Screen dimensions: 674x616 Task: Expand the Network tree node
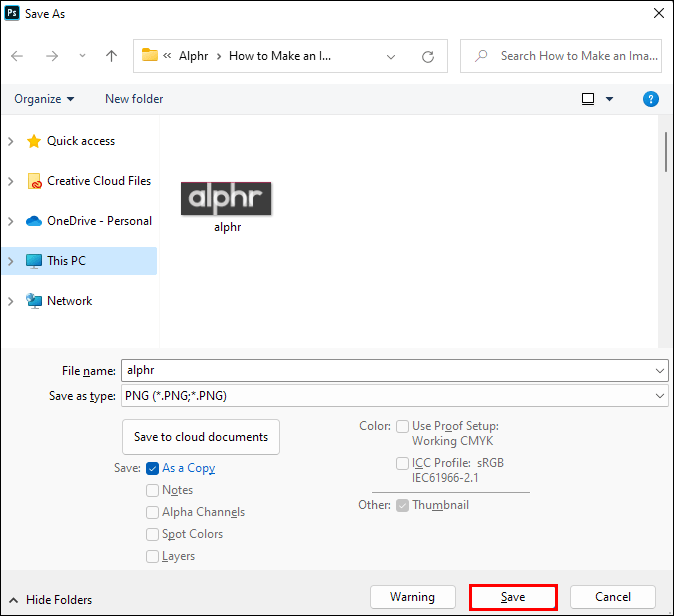(x=10, y=301)
